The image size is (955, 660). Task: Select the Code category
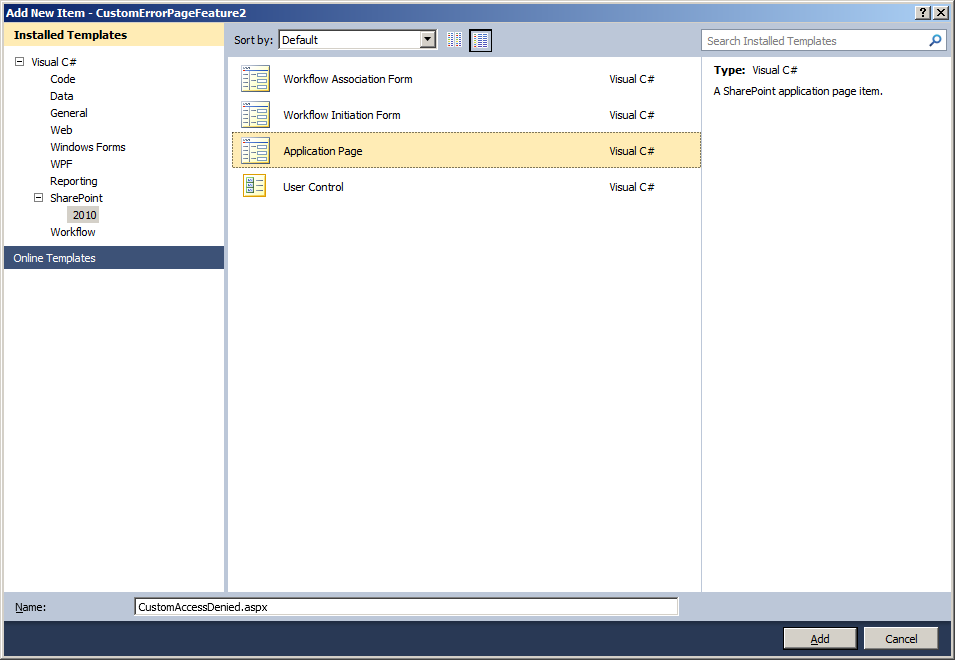point(63,79)
